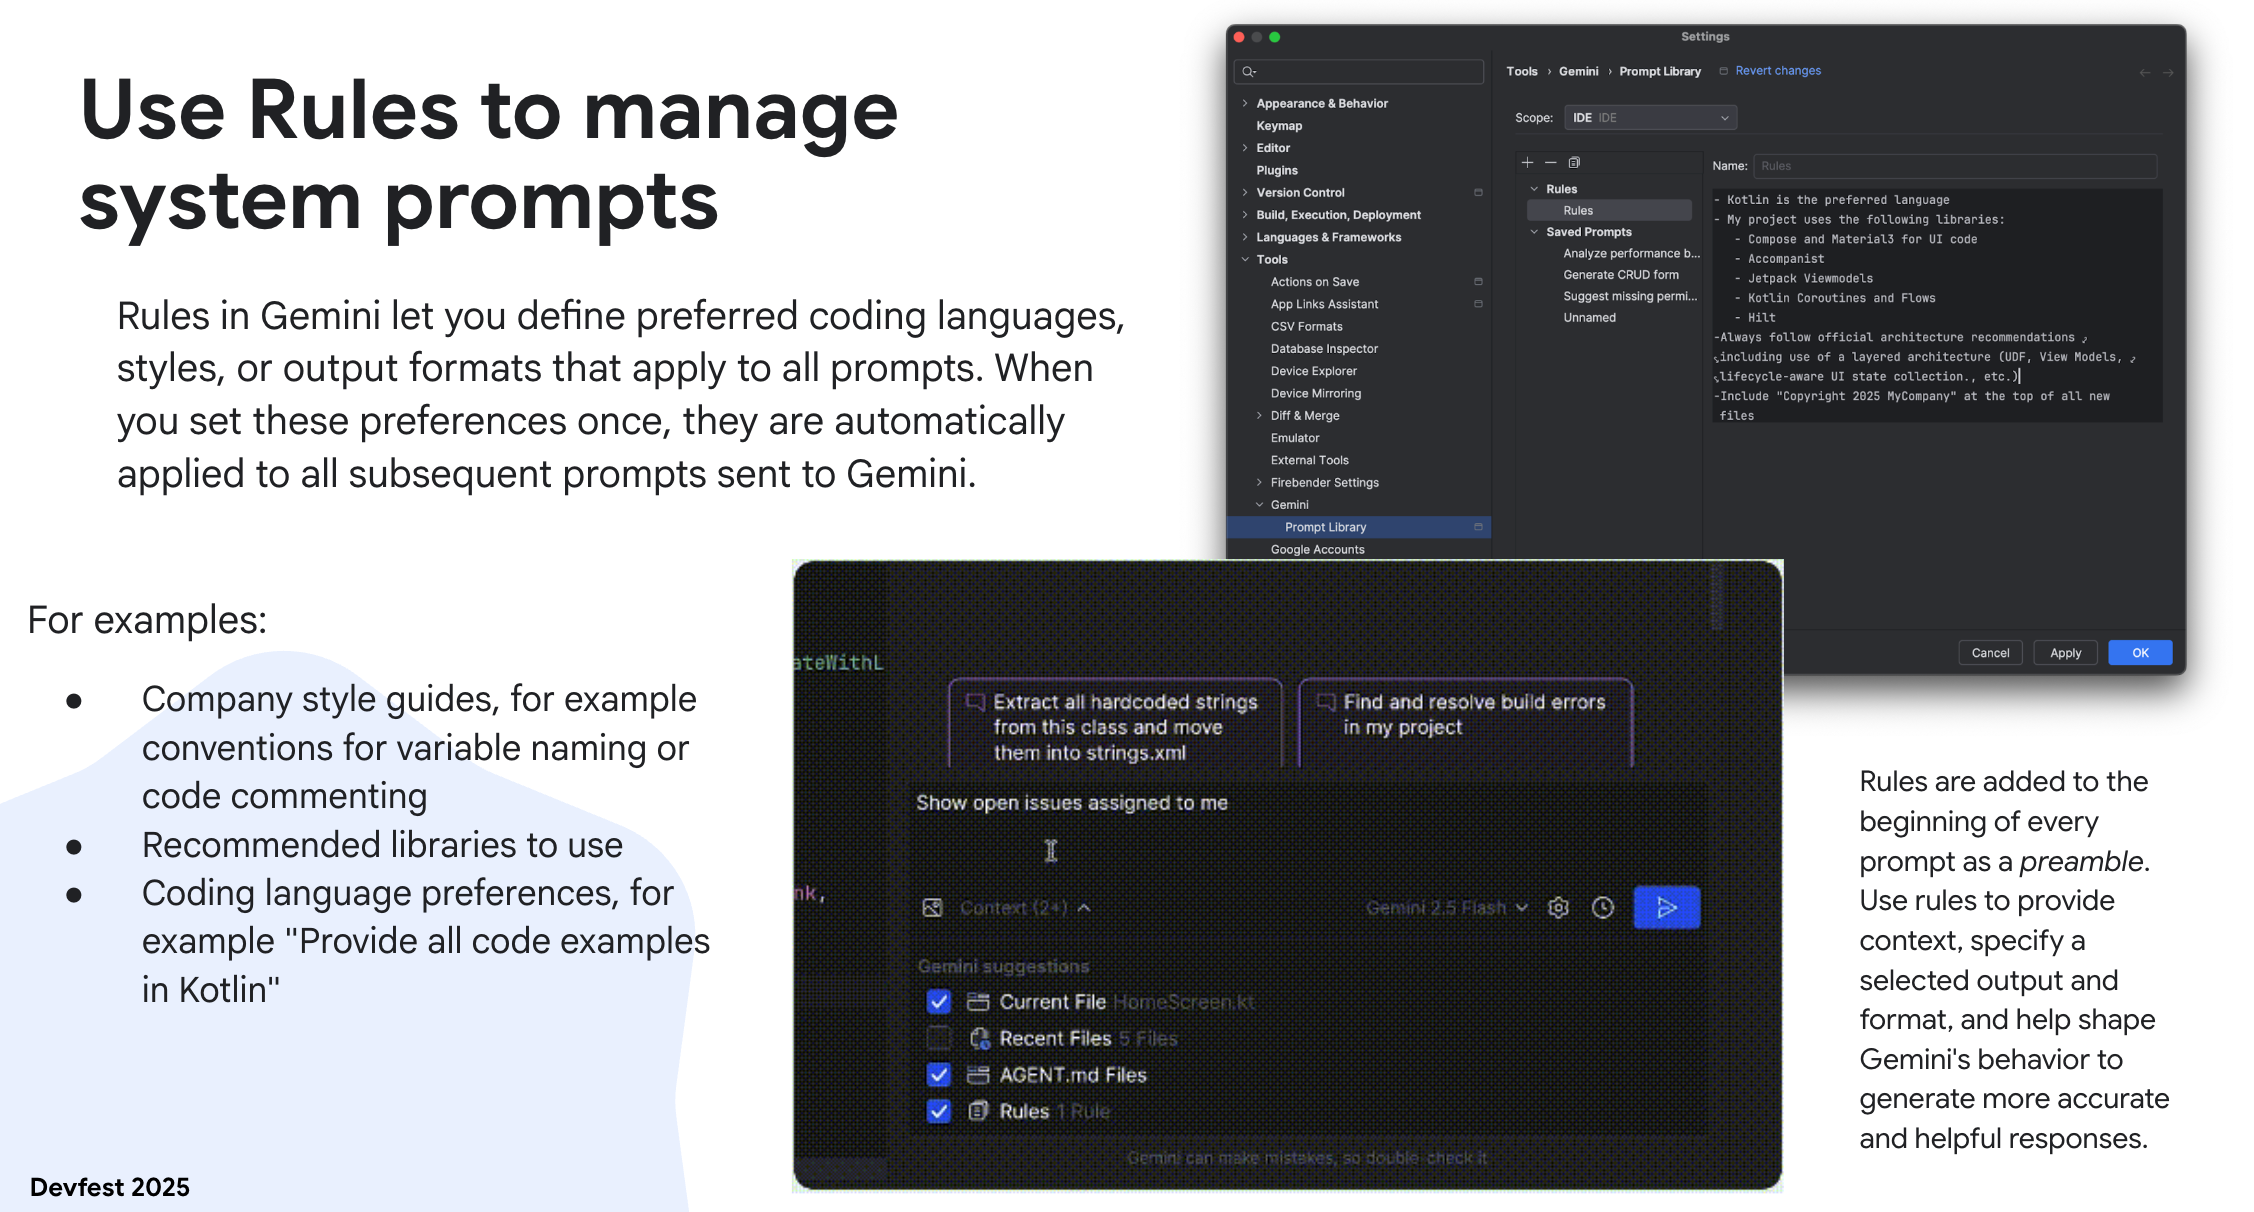The image size is (2254, 1212).
Task: Open the Gemini 2.5 Flash model dropdown
Action: (x=1446, y=907)
